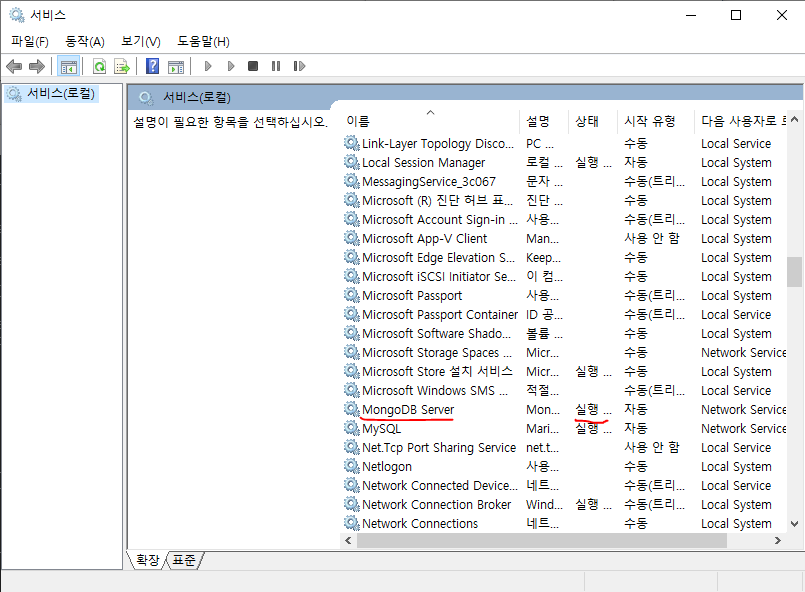Click gear icon of Net.Tcp Port Sharing Service

pos(352,447)
